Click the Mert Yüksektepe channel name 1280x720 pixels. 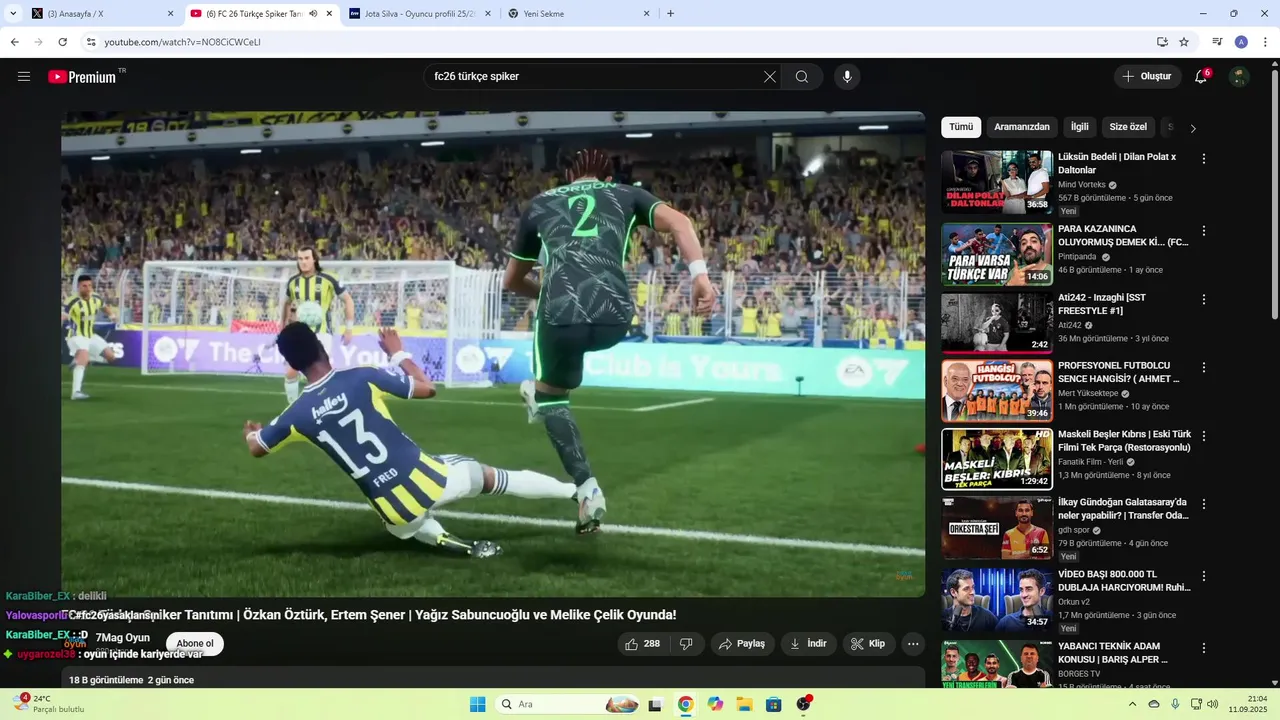tap(1088, 393)
